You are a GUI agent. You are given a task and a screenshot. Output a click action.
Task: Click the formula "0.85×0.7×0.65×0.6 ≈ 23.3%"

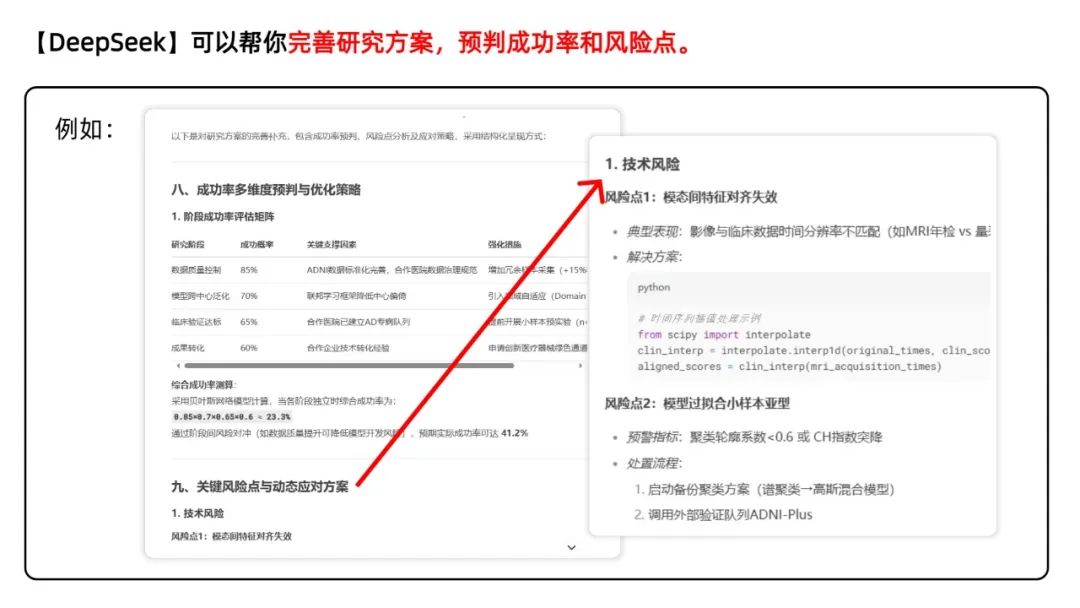coord(231,417)
